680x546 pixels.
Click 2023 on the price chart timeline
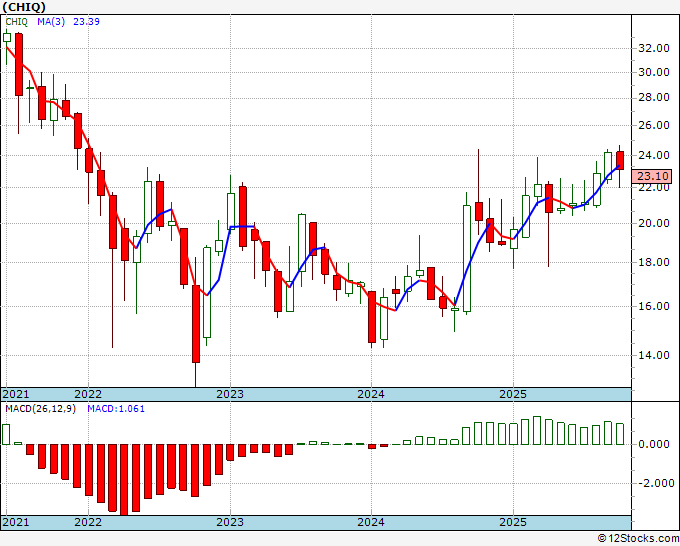(x=230, y=394)
